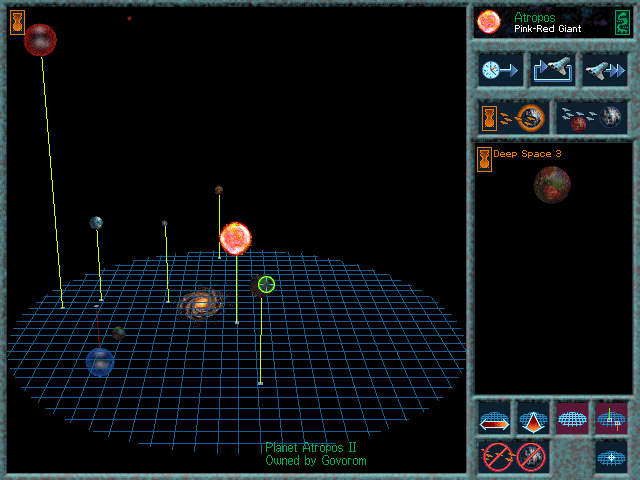This screenshot has height=480, width=640.
Task: Click the 'Pink-Red Giant' label
Action: pos(547,29)
